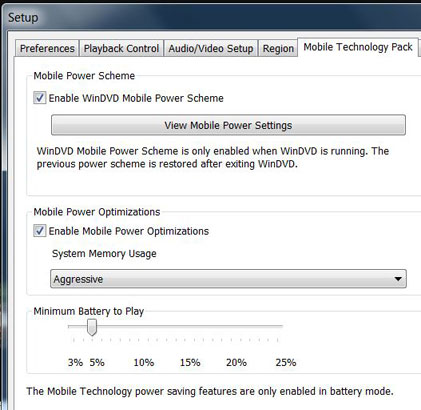Set the battery slider track to 15%

tap(185, 327)
